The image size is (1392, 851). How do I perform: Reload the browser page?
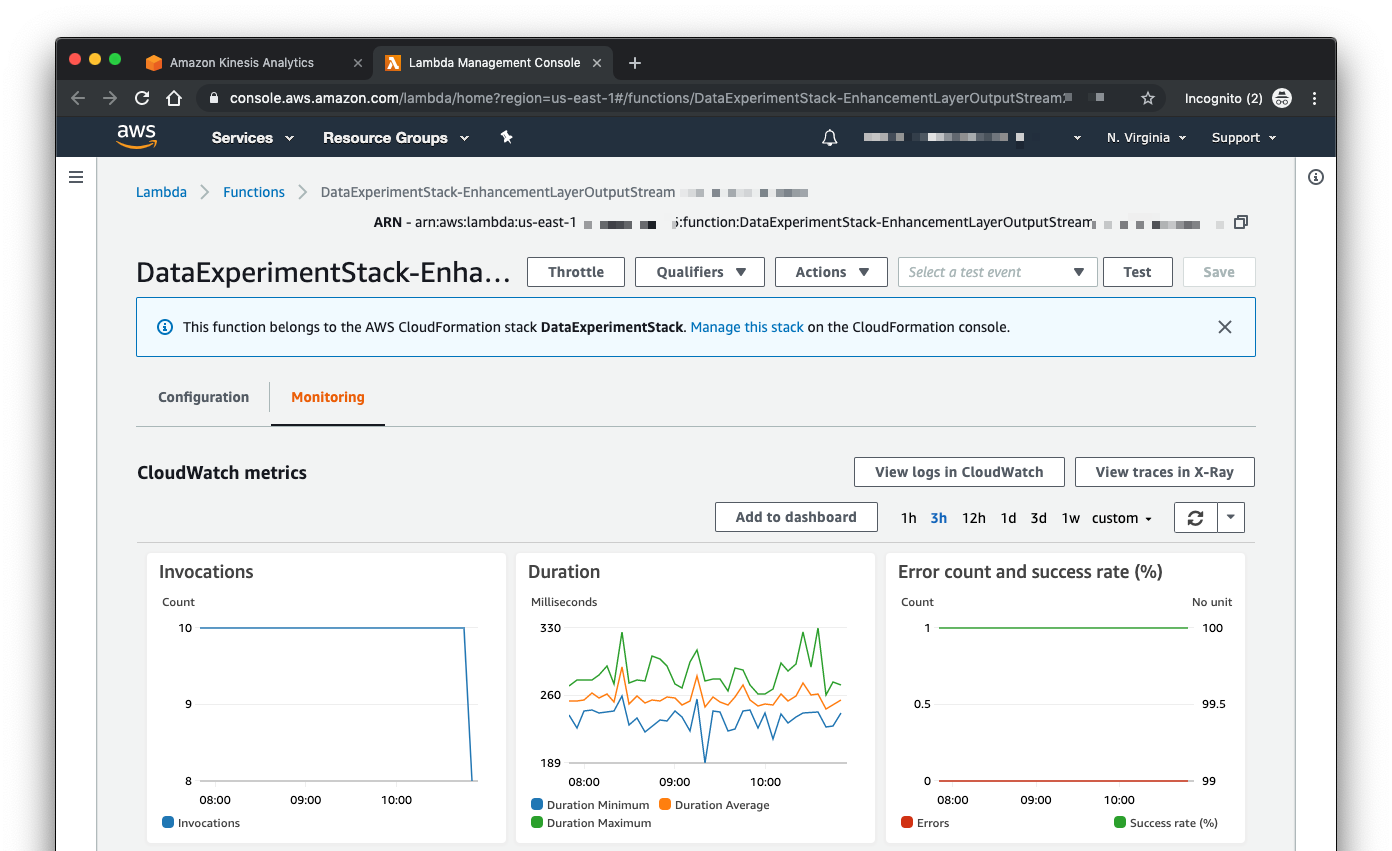(x=142, y=98)
